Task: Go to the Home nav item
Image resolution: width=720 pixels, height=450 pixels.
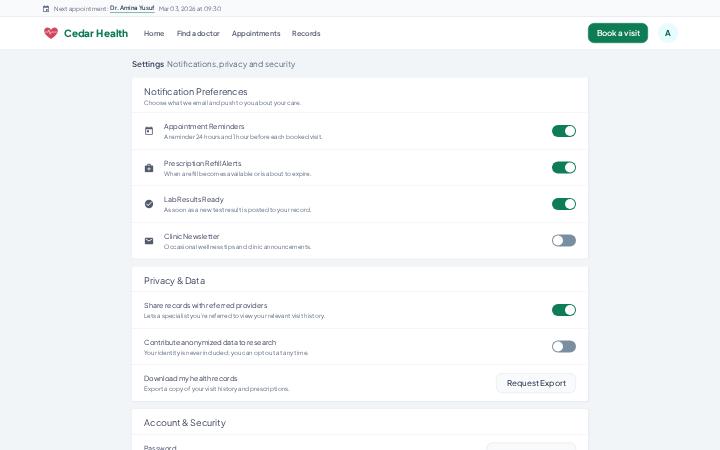Action: coord(154,34)
